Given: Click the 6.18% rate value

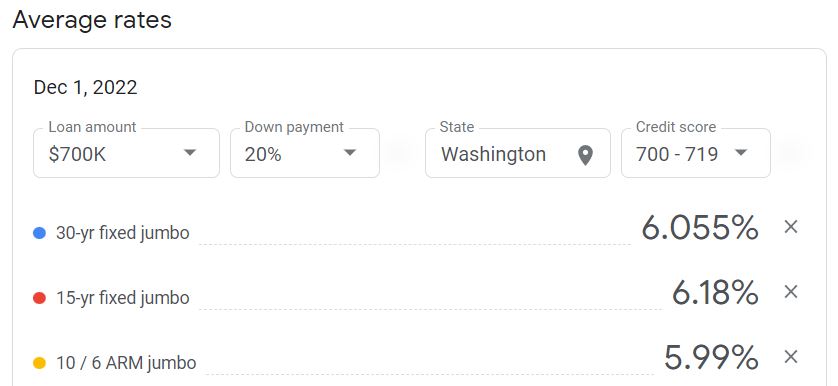Looking at the screenshot, I should [715, 292].
